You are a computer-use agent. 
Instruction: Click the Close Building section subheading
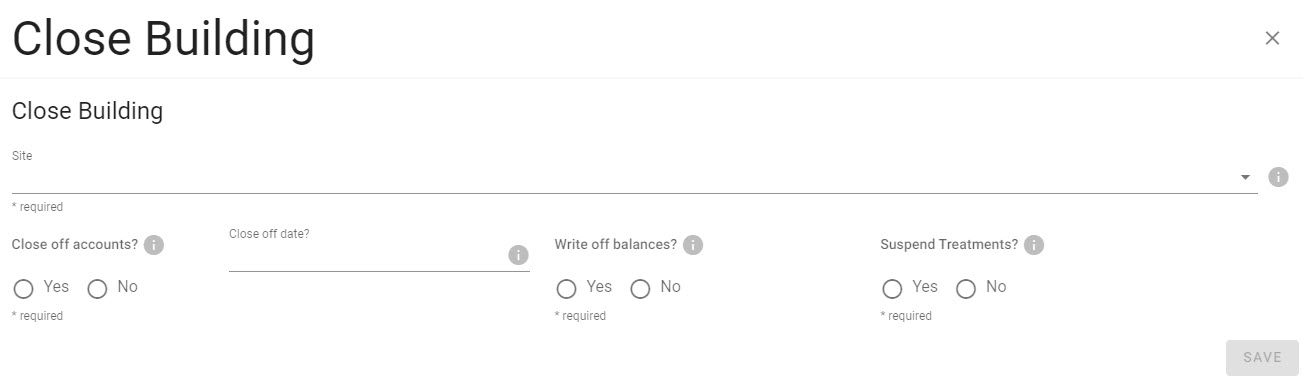tap(87, 111)
